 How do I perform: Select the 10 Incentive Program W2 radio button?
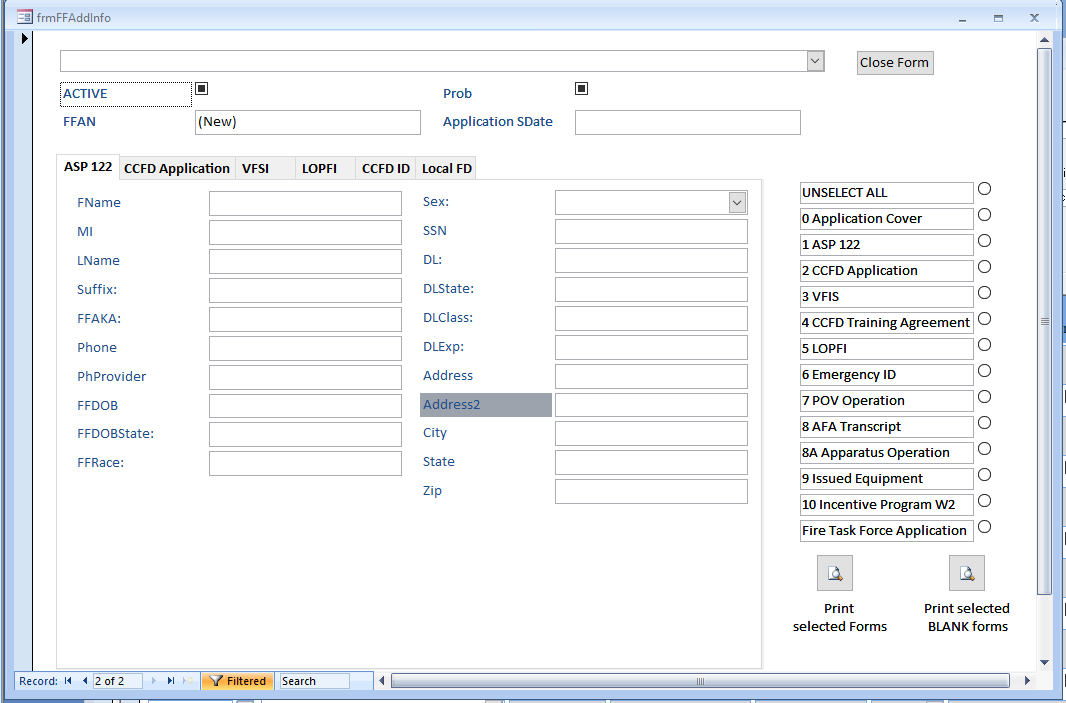pos(984,501)
